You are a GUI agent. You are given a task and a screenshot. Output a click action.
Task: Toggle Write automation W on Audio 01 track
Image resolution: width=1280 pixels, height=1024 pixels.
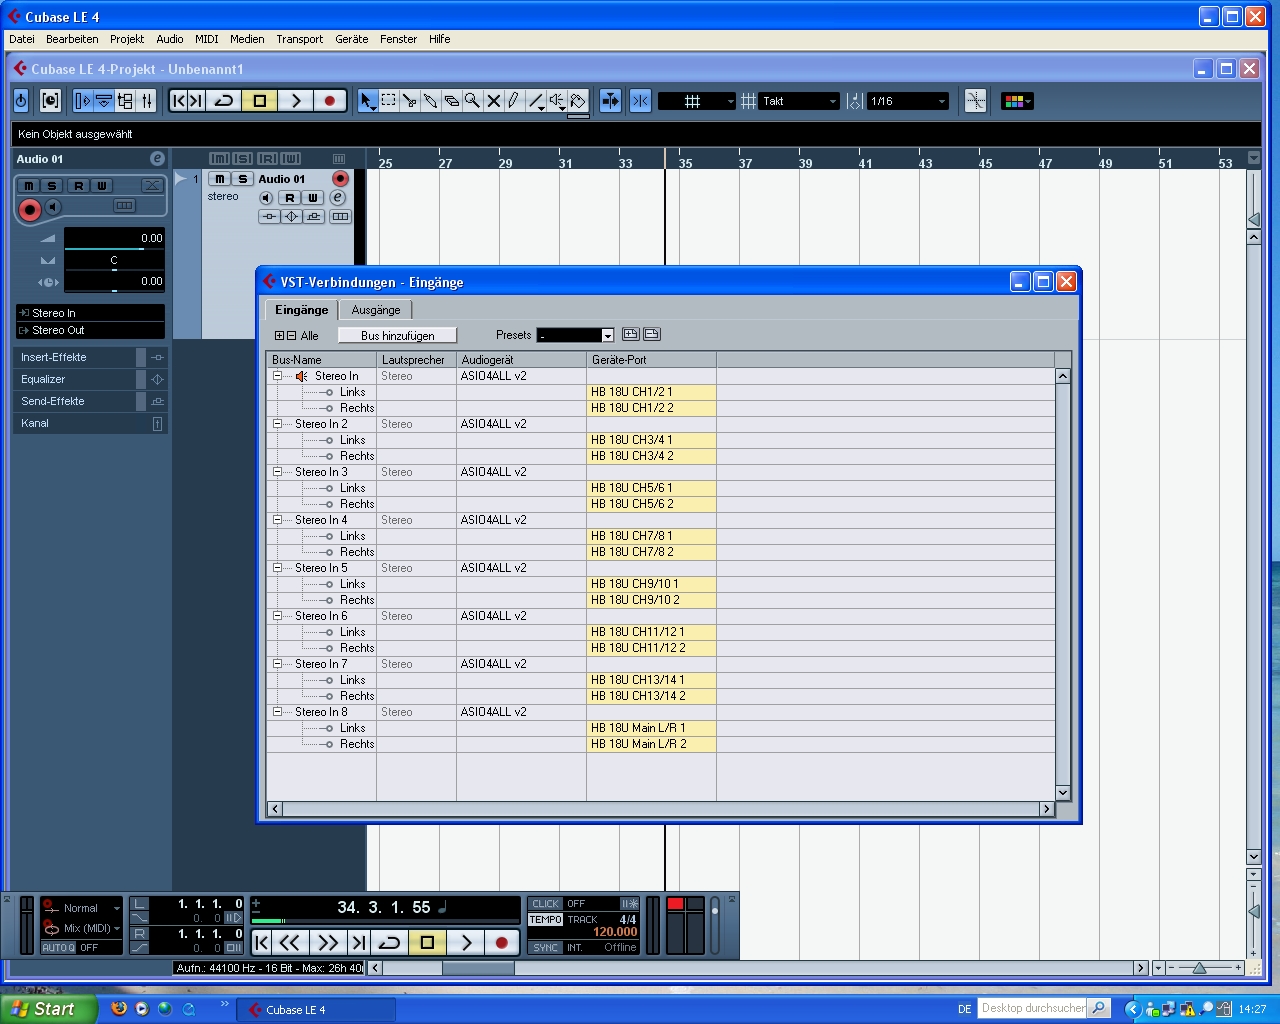coord(312,198)
